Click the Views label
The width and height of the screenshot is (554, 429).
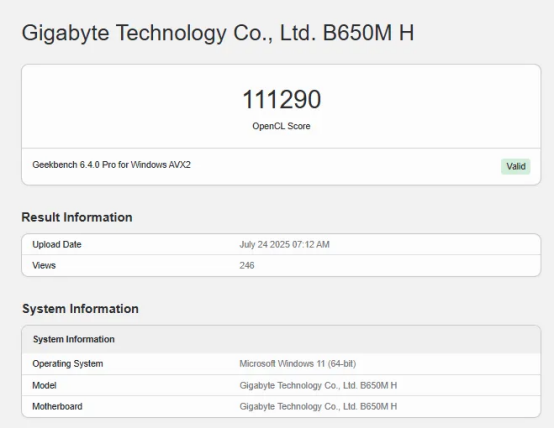44,265
